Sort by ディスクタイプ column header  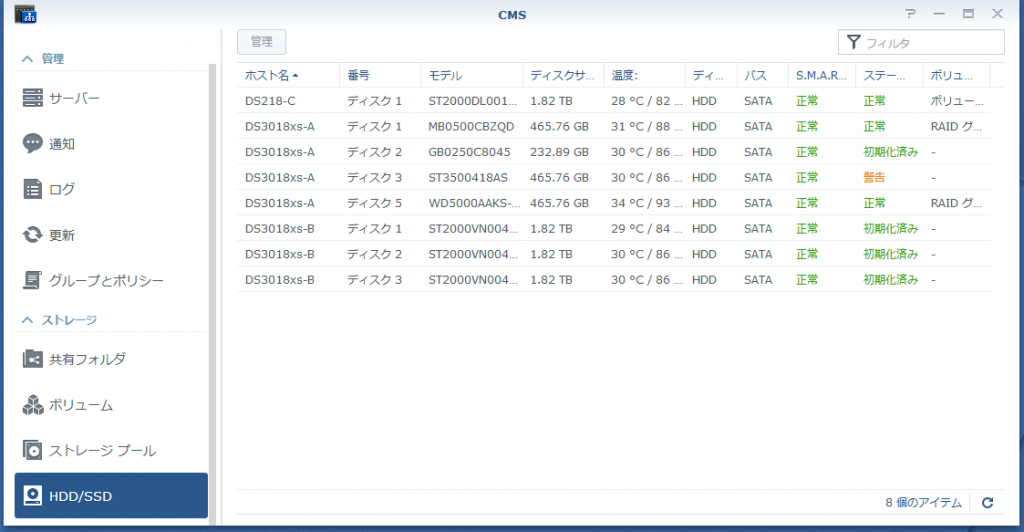coord(711,75)
